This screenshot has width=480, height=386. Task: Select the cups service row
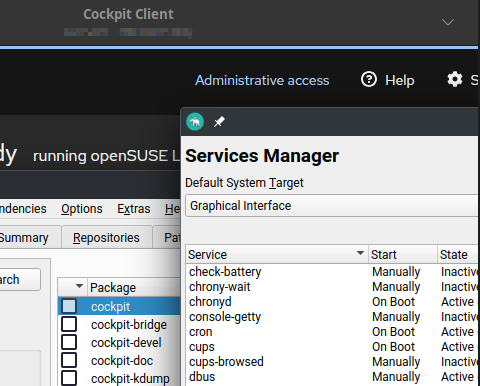[x=332, y=347]
